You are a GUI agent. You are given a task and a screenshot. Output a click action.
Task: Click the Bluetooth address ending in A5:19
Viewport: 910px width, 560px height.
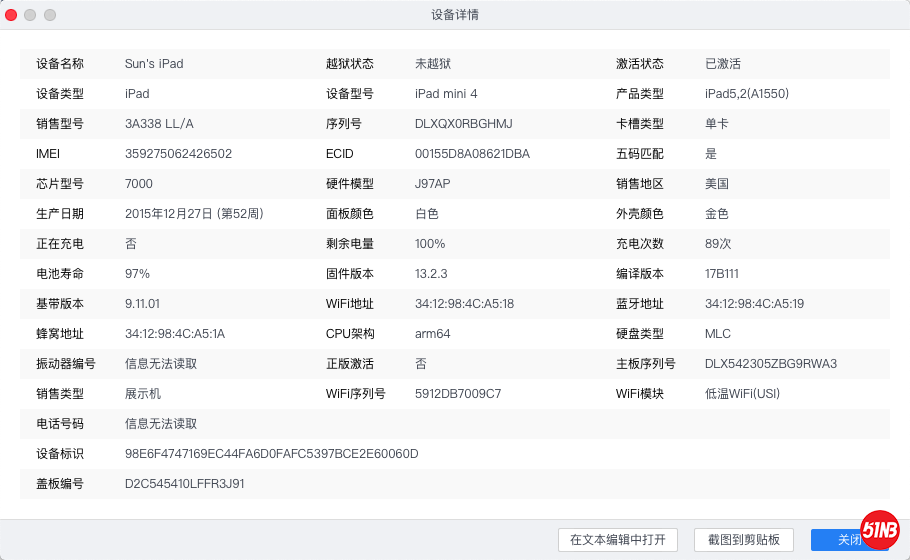(x=754, y=304)
